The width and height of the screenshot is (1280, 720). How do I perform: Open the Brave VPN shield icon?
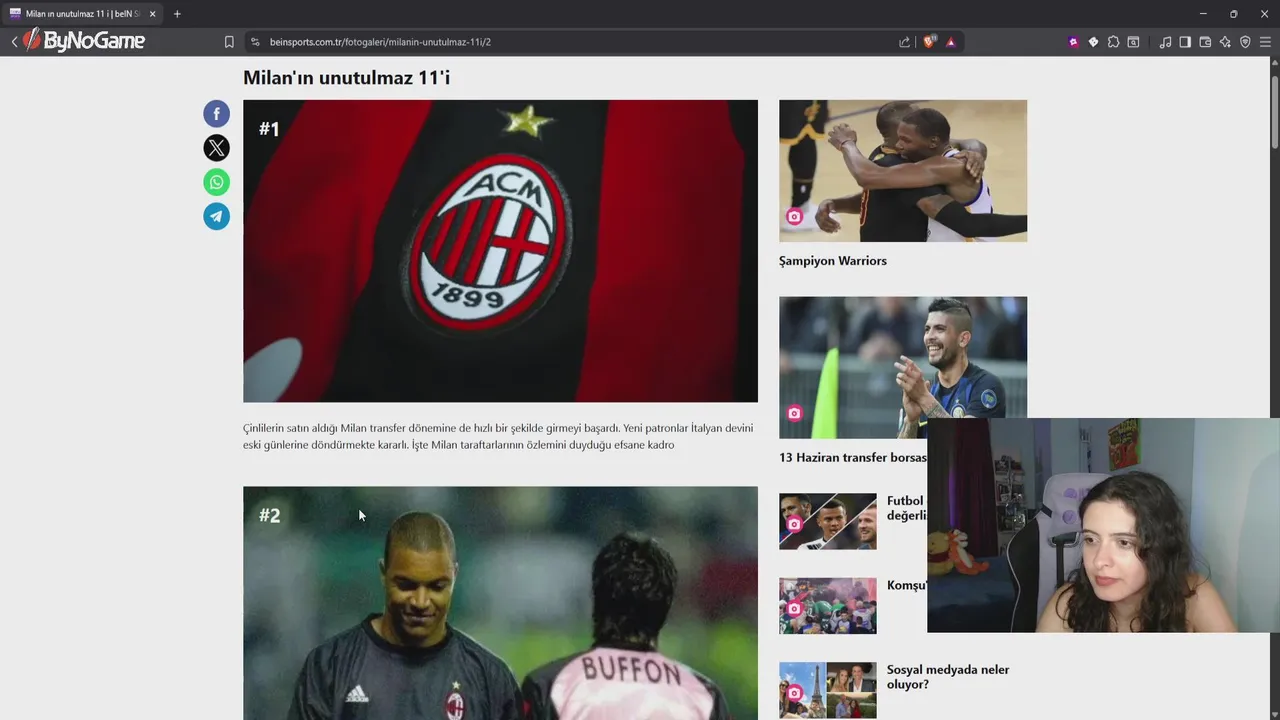point(1245,42)
